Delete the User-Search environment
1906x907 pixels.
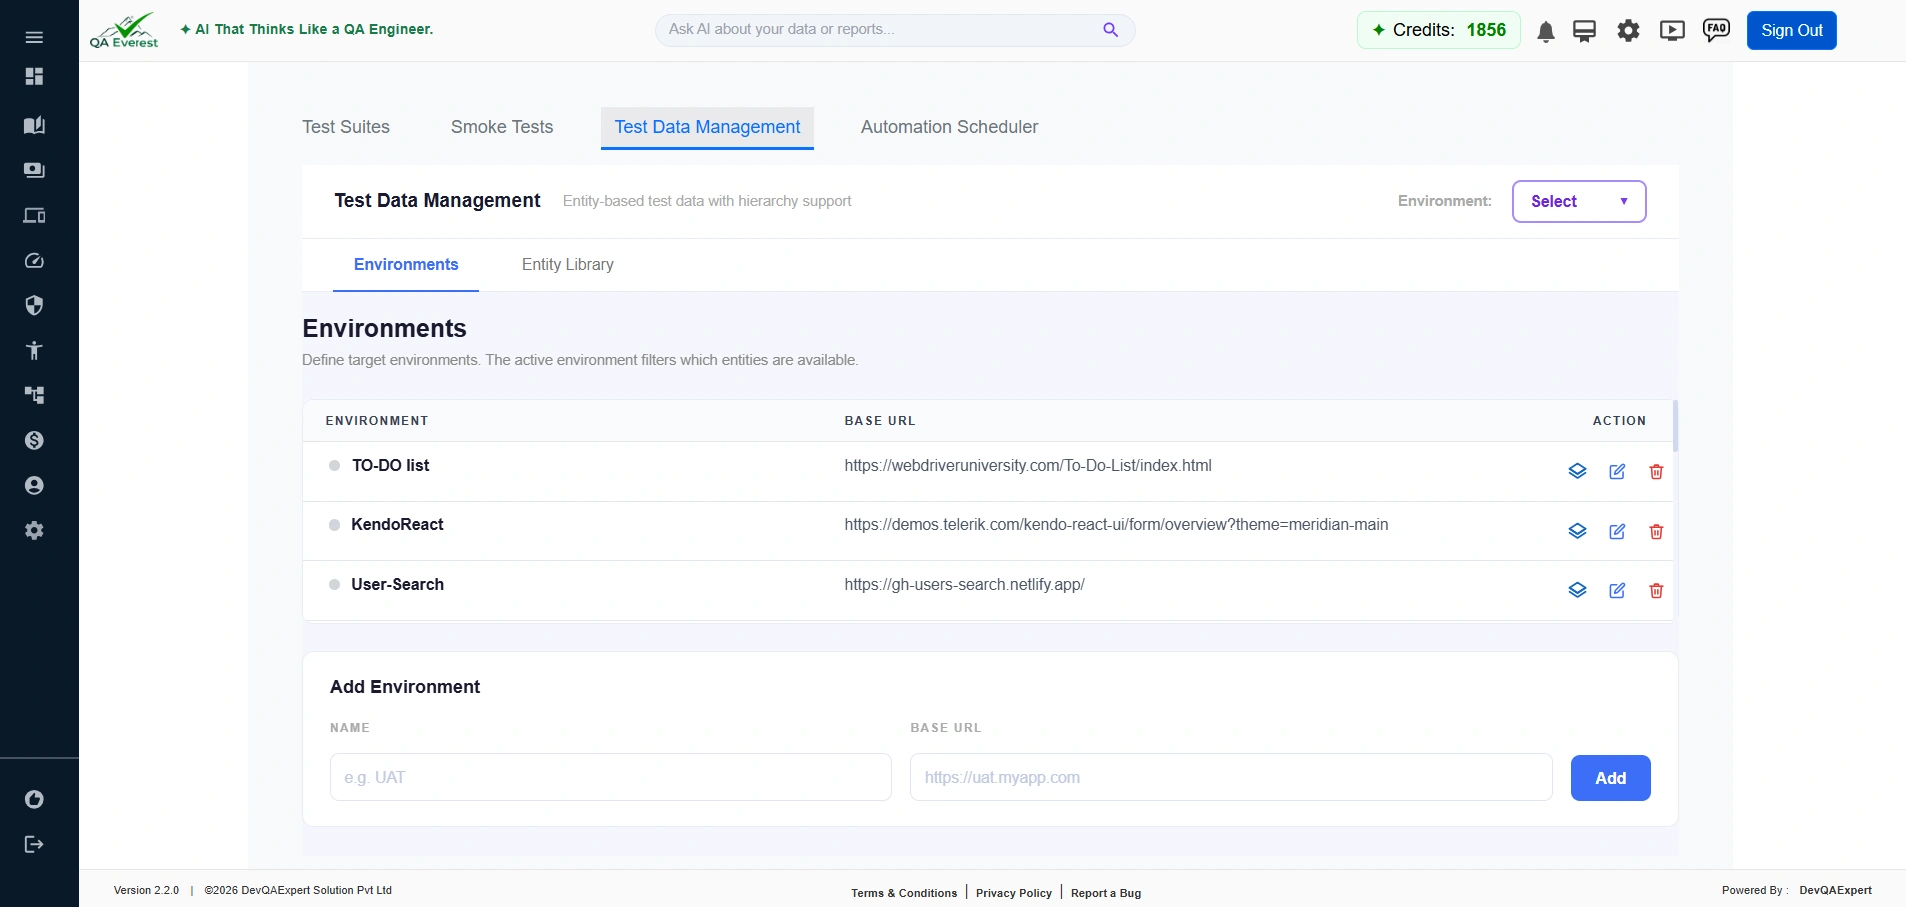[1656, 590]
